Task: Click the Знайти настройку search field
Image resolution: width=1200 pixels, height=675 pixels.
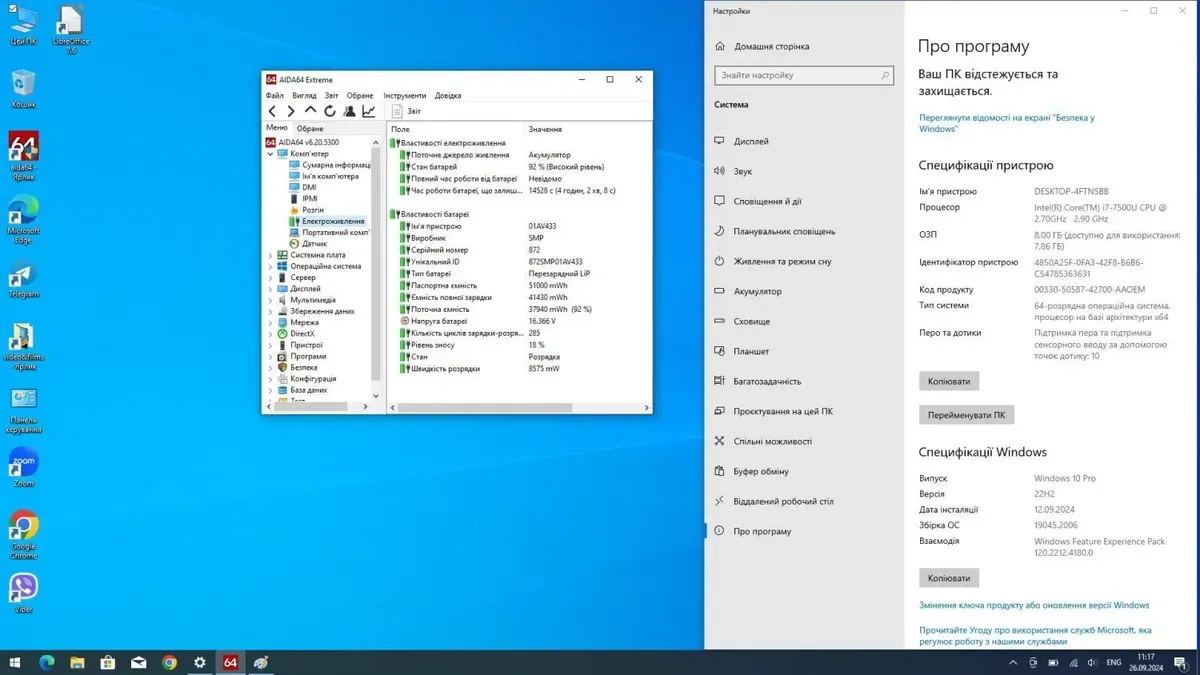Action: pyautogui.click(x=795, y=75)
